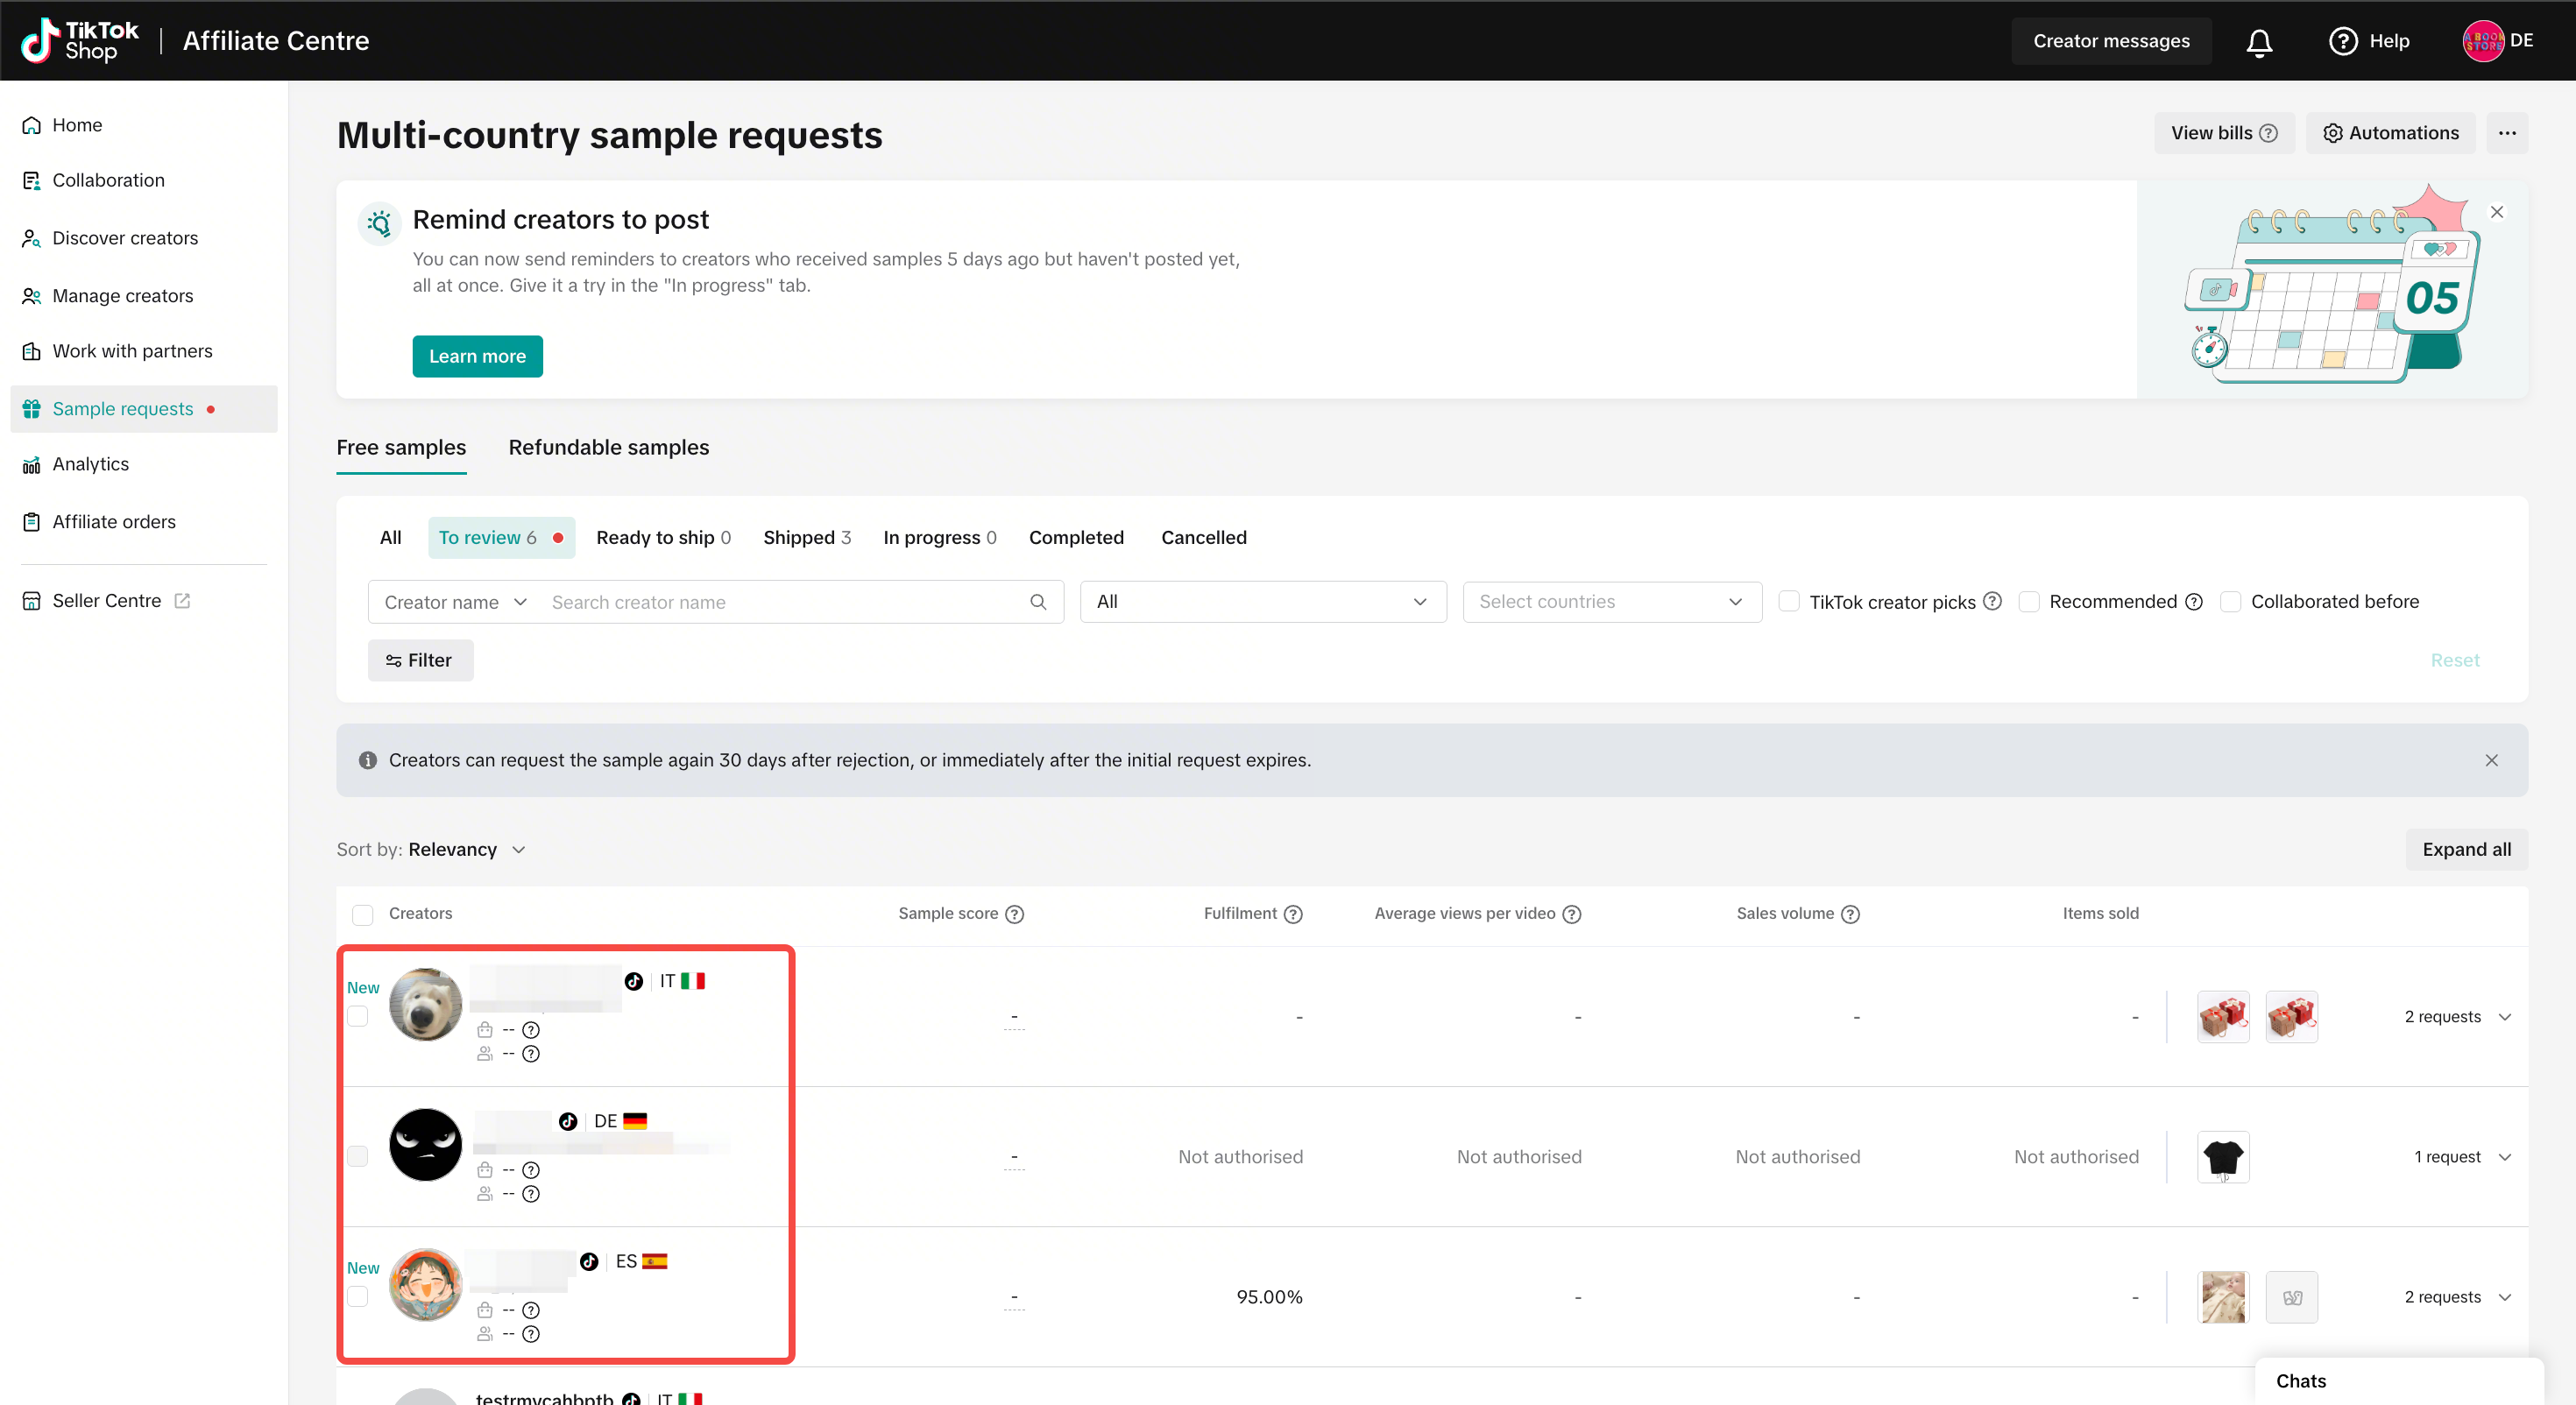This screenshot has width=2576, height=1405.
Task: Open the notifications bell icon
Action: (2259, 41)
